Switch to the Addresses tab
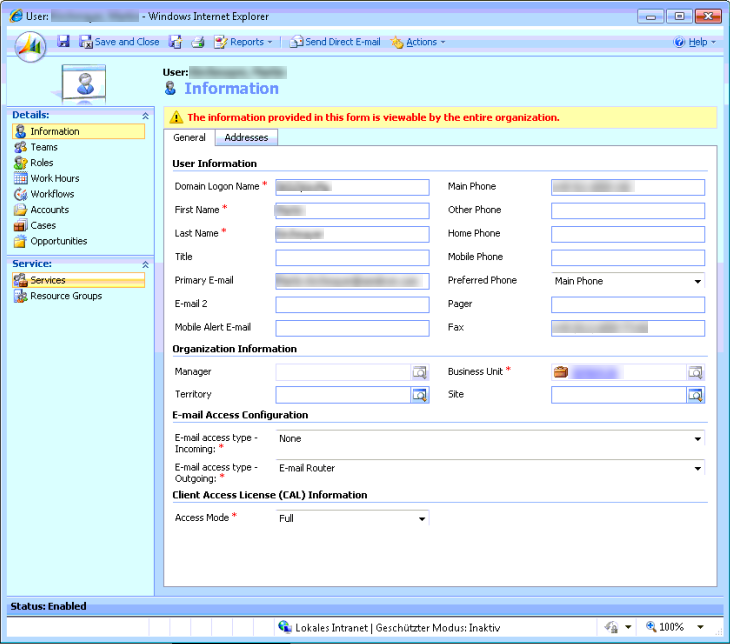Viewport: 730px width, 644px height. click(x=245, y=138)
